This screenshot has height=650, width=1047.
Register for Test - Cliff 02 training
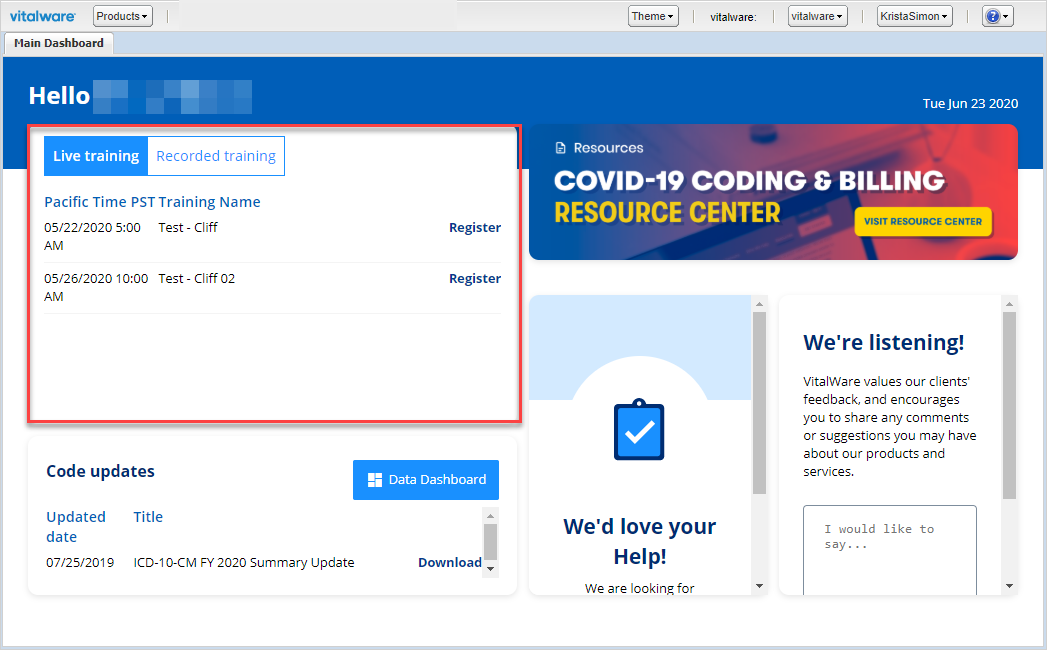click(x=475, y=278)
